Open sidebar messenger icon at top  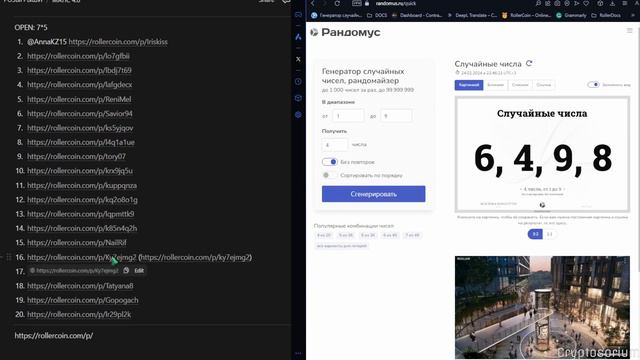pyautogui.click(x=298, y=15)
